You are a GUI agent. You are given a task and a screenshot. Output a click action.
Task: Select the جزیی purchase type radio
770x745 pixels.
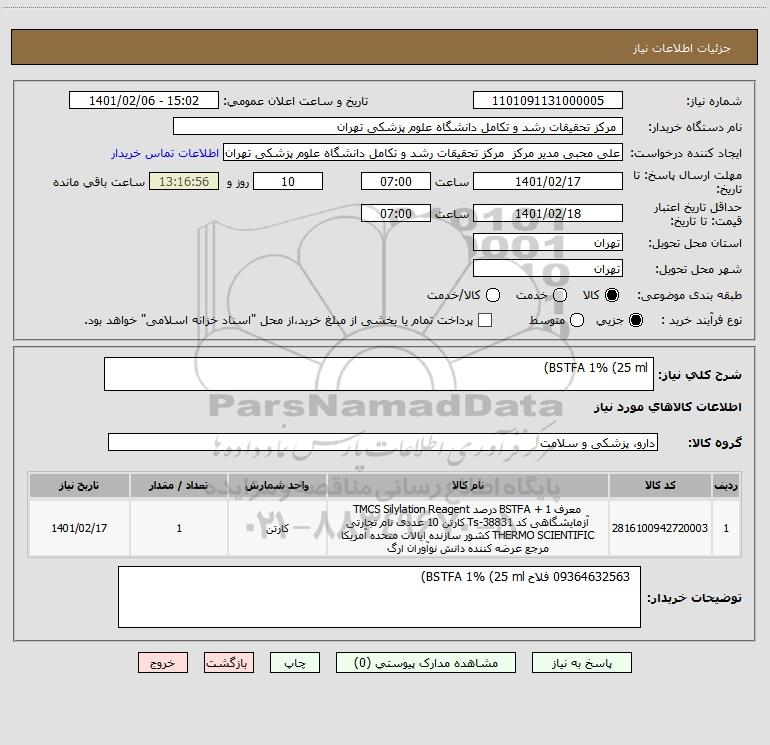point(635,320)
